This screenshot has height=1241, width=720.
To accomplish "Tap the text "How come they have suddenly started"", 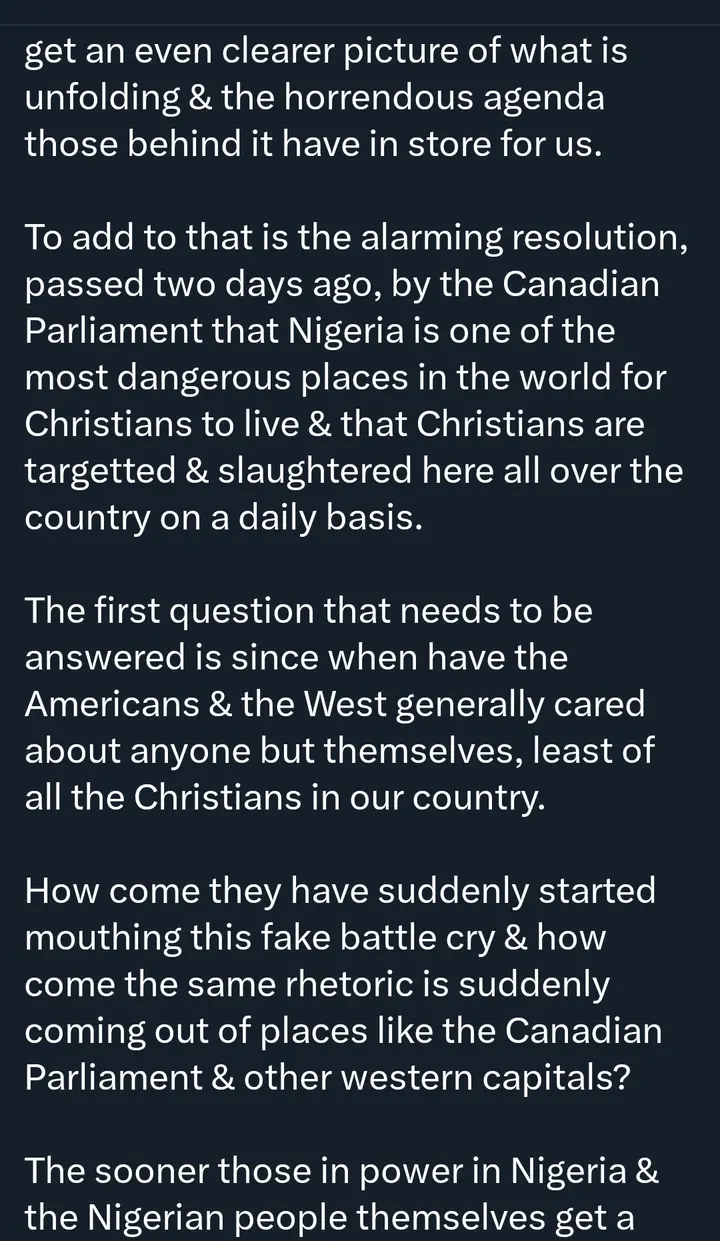I will click(339, 889).
